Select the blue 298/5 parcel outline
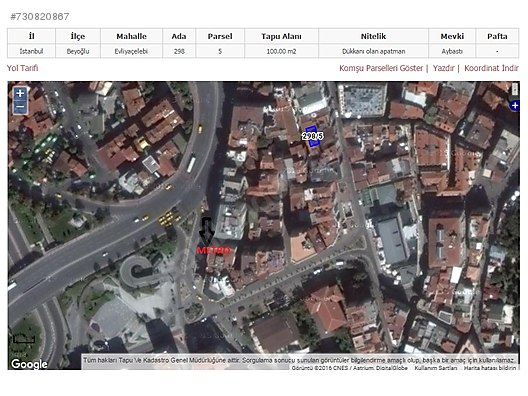Image resolution: width=528 pixels, height=396 pixels. tap(312, 136)
